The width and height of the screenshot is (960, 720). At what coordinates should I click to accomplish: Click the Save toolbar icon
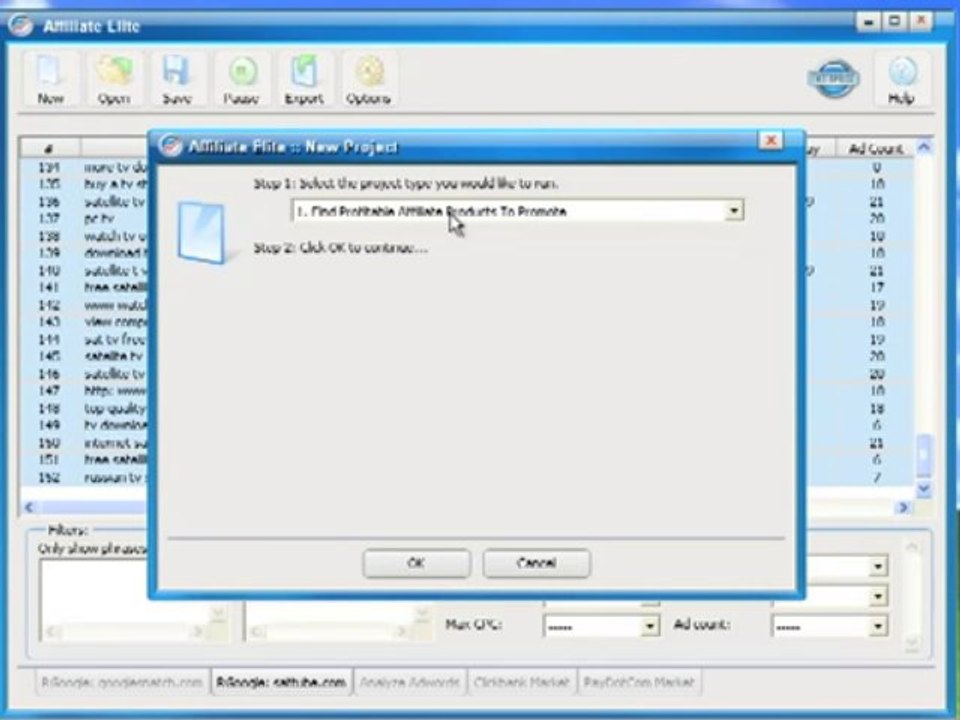coord(176,78)
